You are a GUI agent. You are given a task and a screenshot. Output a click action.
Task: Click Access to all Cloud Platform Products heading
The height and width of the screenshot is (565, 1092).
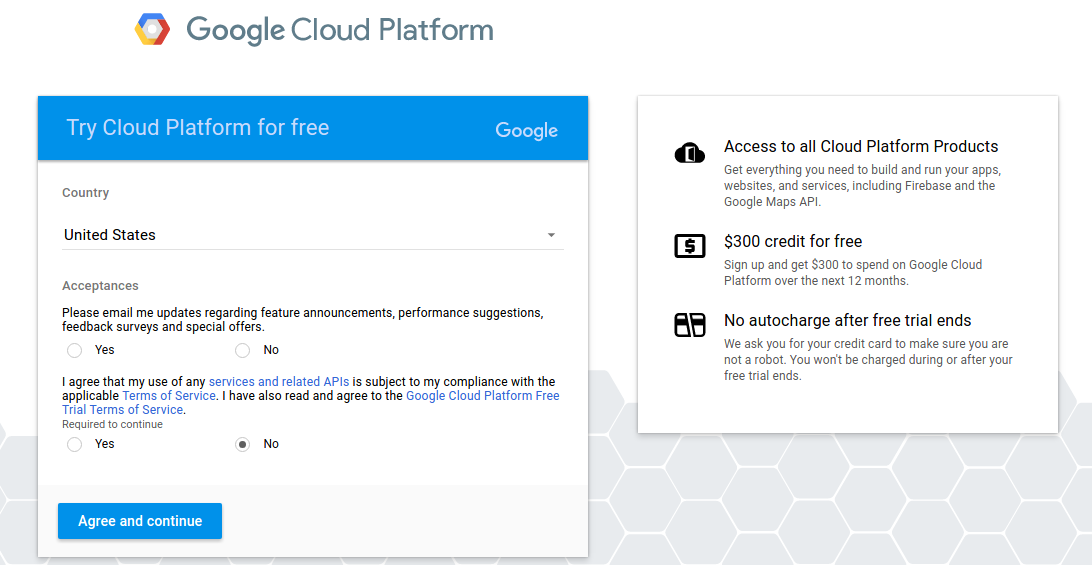point(861,146)
